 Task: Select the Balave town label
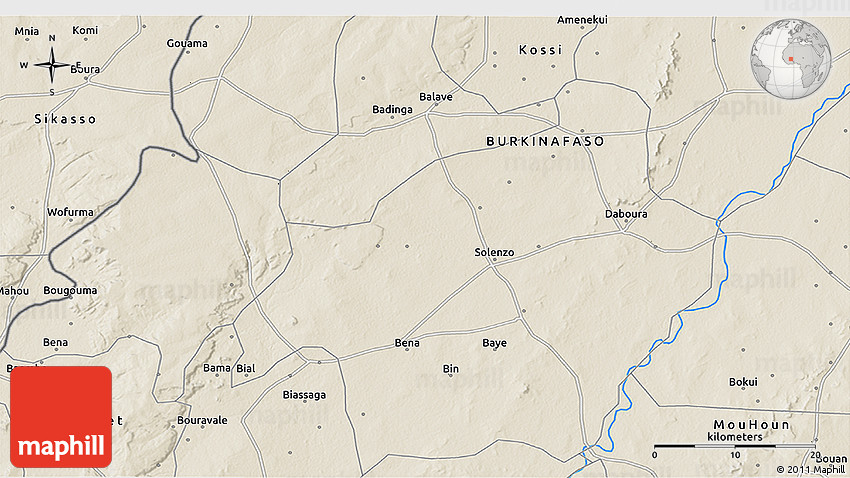pos(436,97)
